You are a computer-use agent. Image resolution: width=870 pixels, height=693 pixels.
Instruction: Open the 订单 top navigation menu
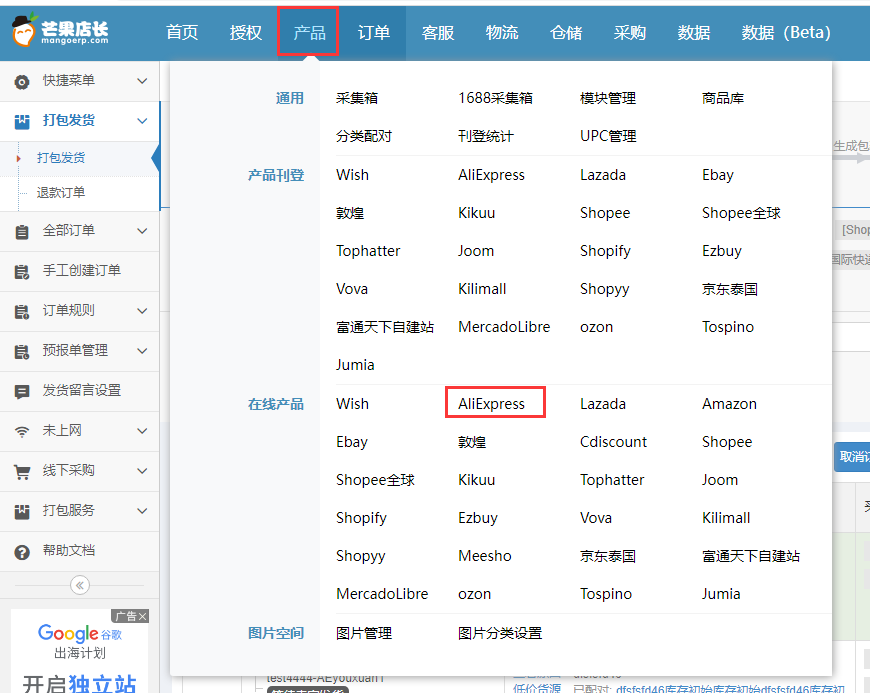[373, 32]
